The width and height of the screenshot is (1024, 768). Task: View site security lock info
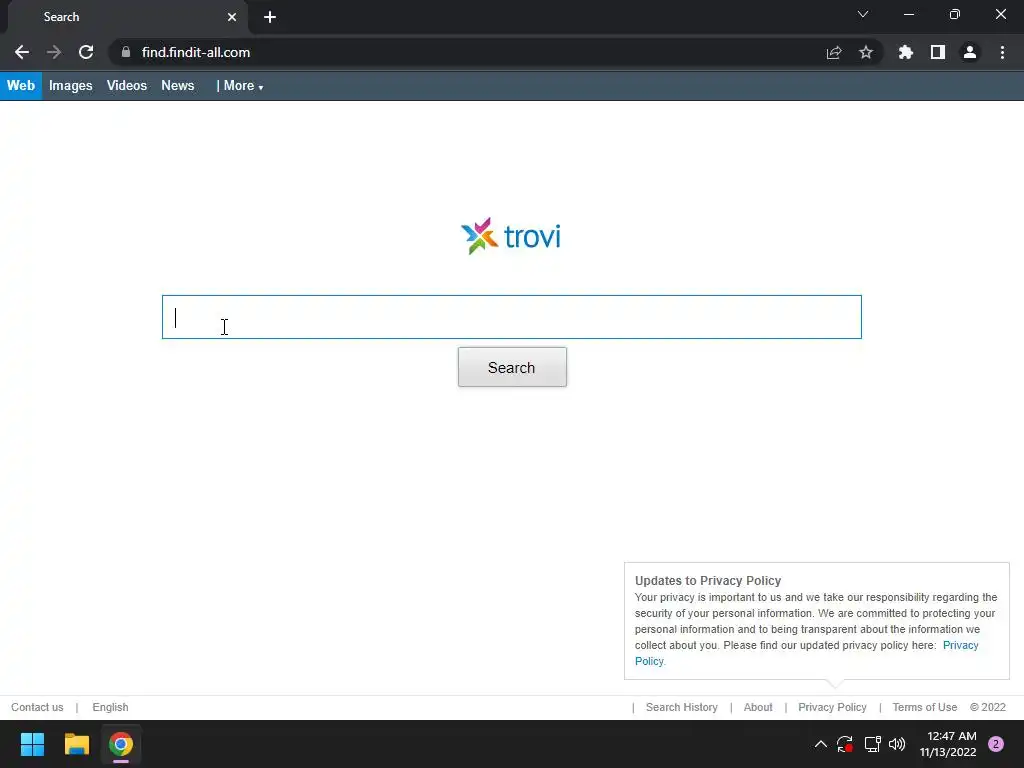pyautogui.click(x=126, y=52)
